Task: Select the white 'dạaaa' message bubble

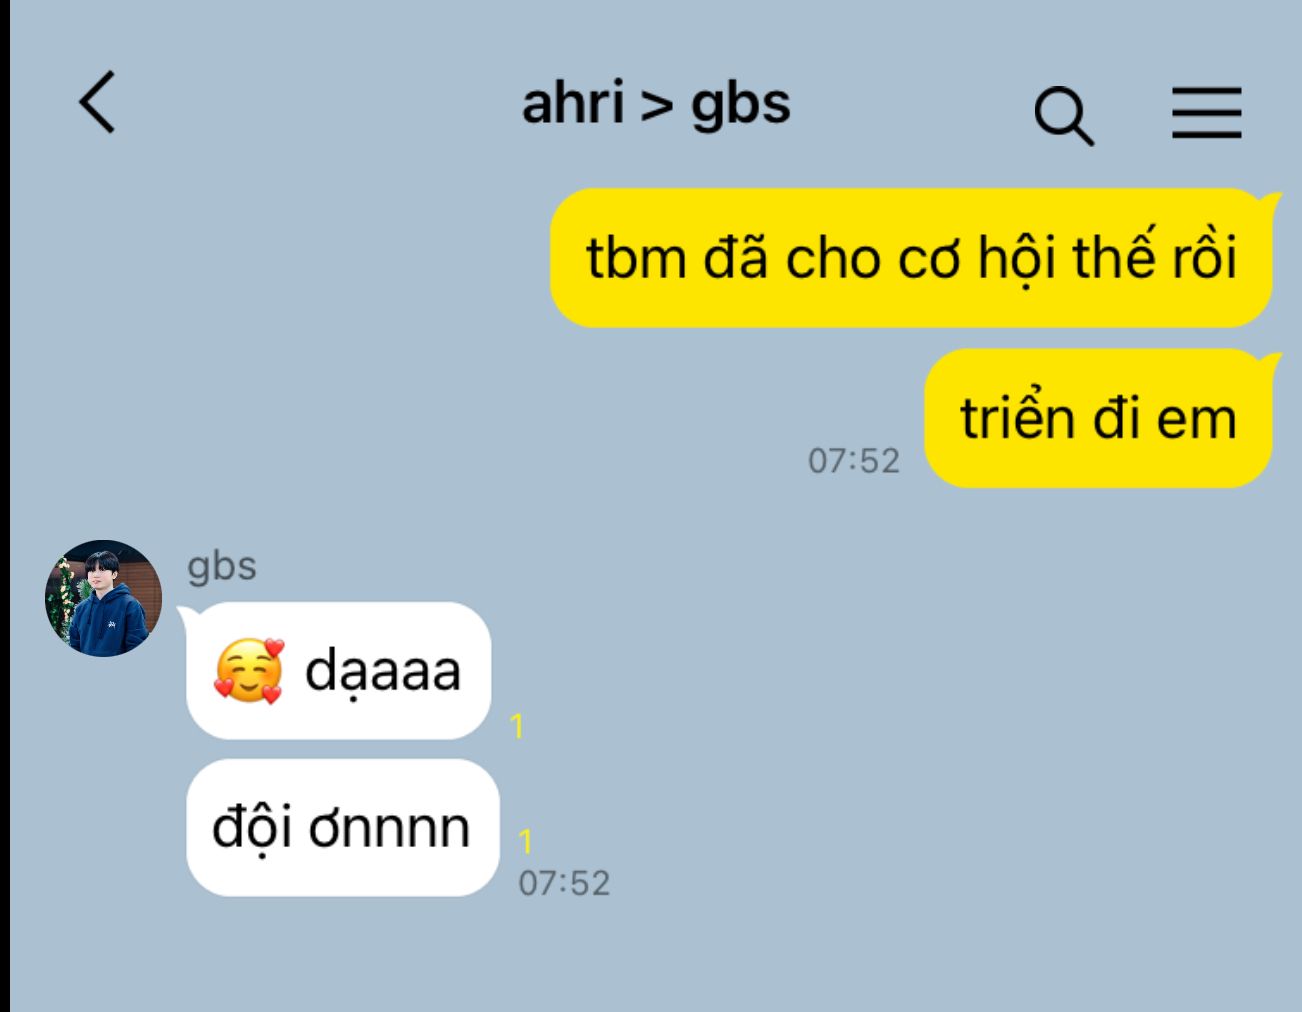Action: (338, 671)
